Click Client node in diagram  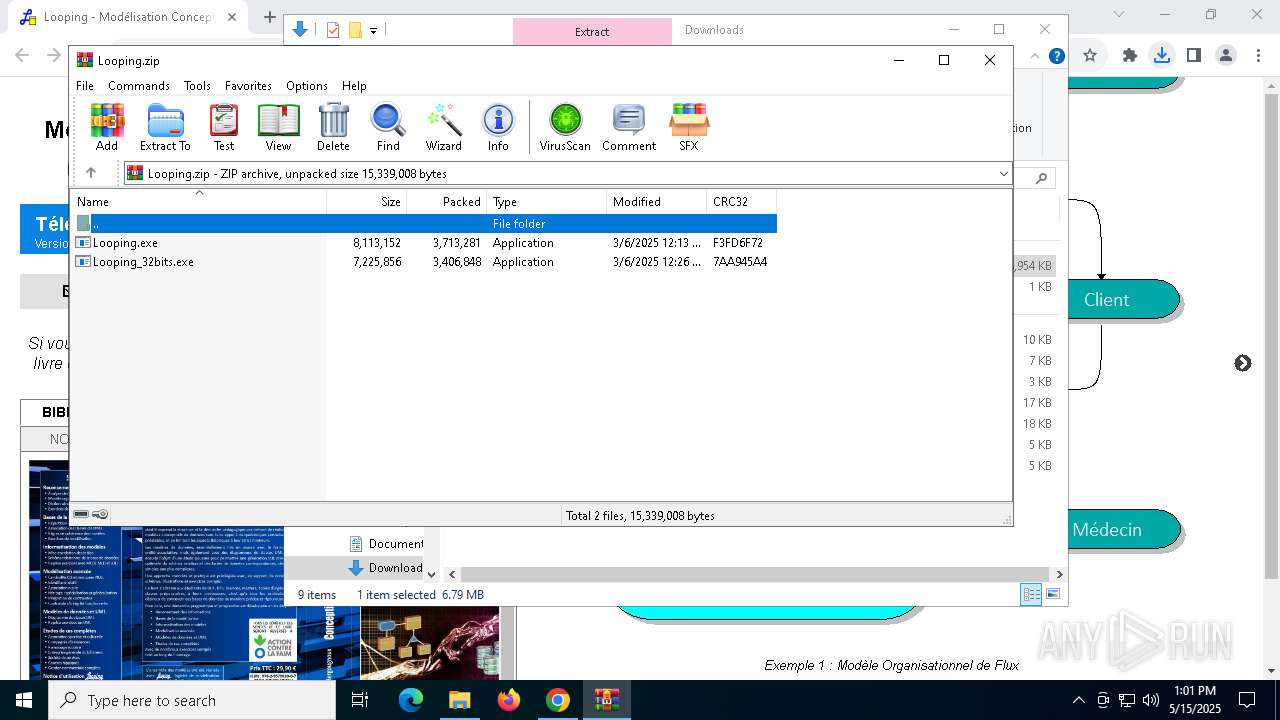click(1106, 300)
